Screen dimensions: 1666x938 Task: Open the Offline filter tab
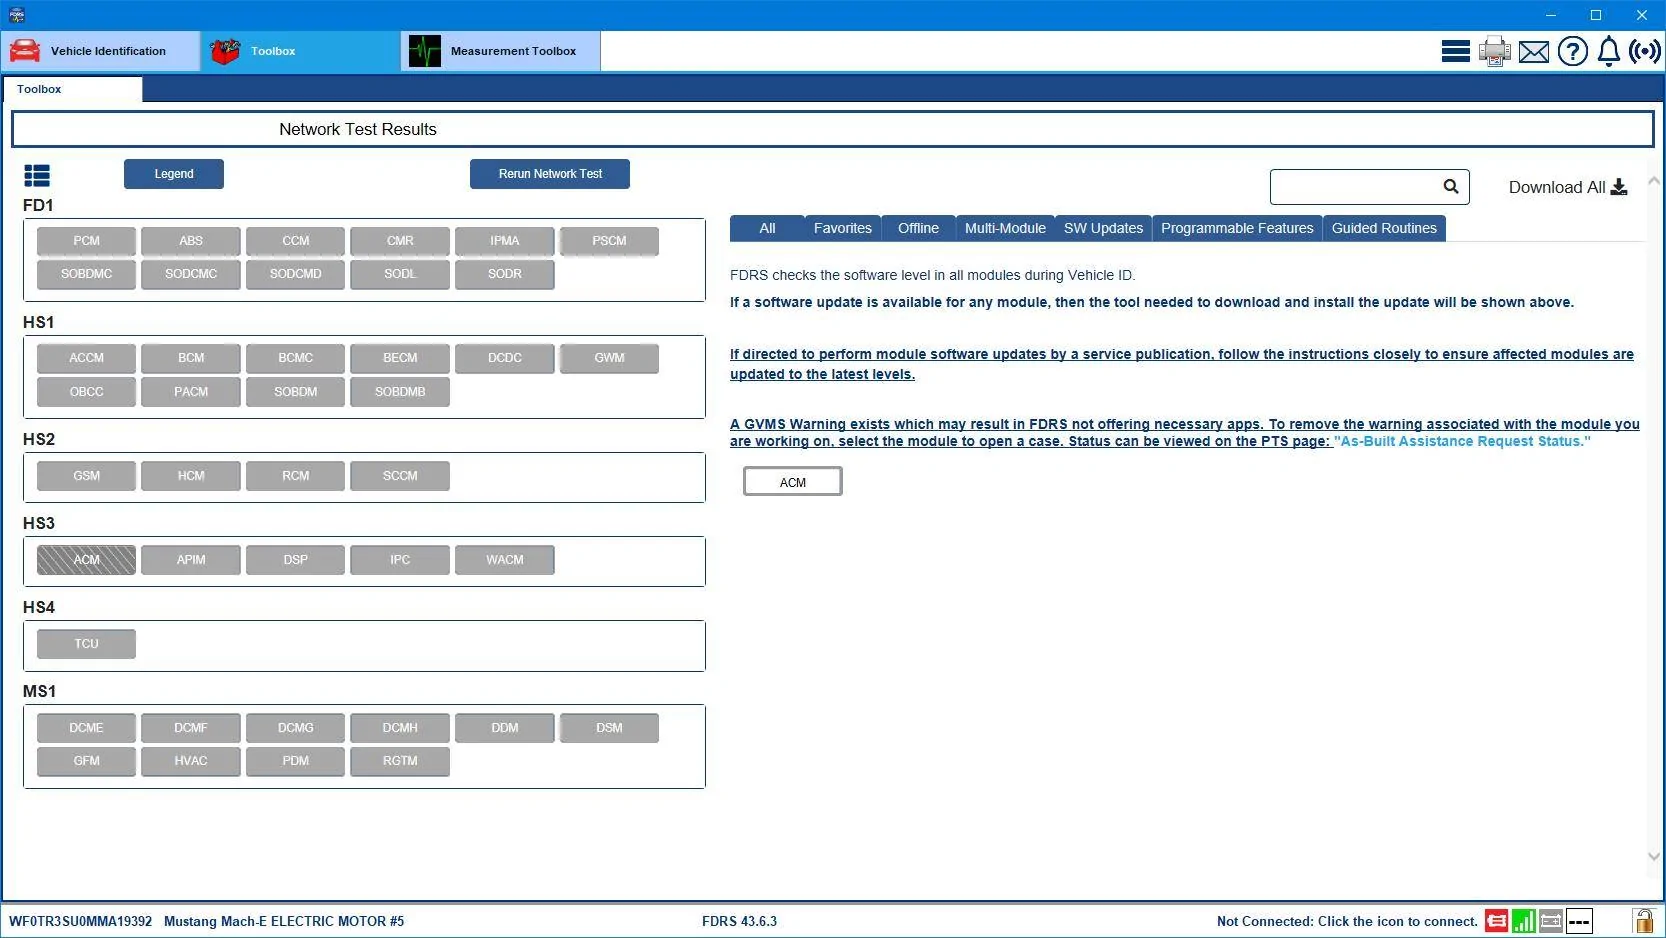pyautogui.click(x=918, y=228)
